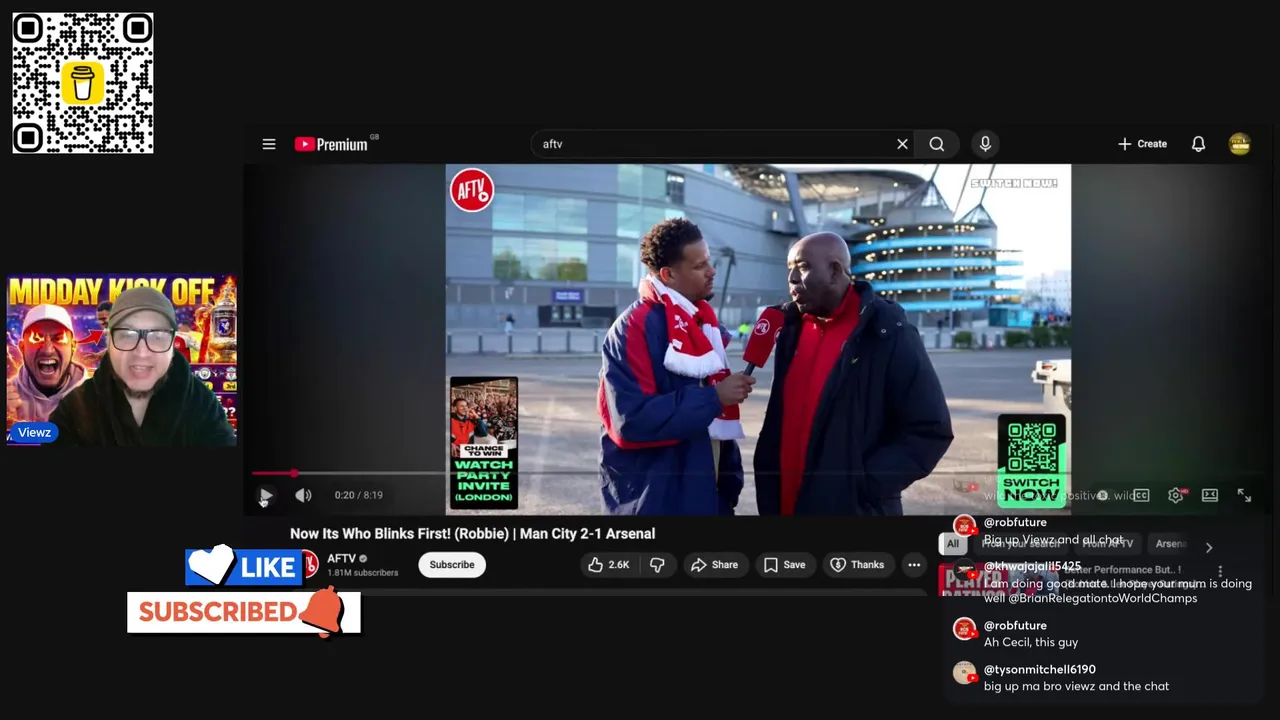Click the Watch Party Invite card in the video

click(483, 441)
